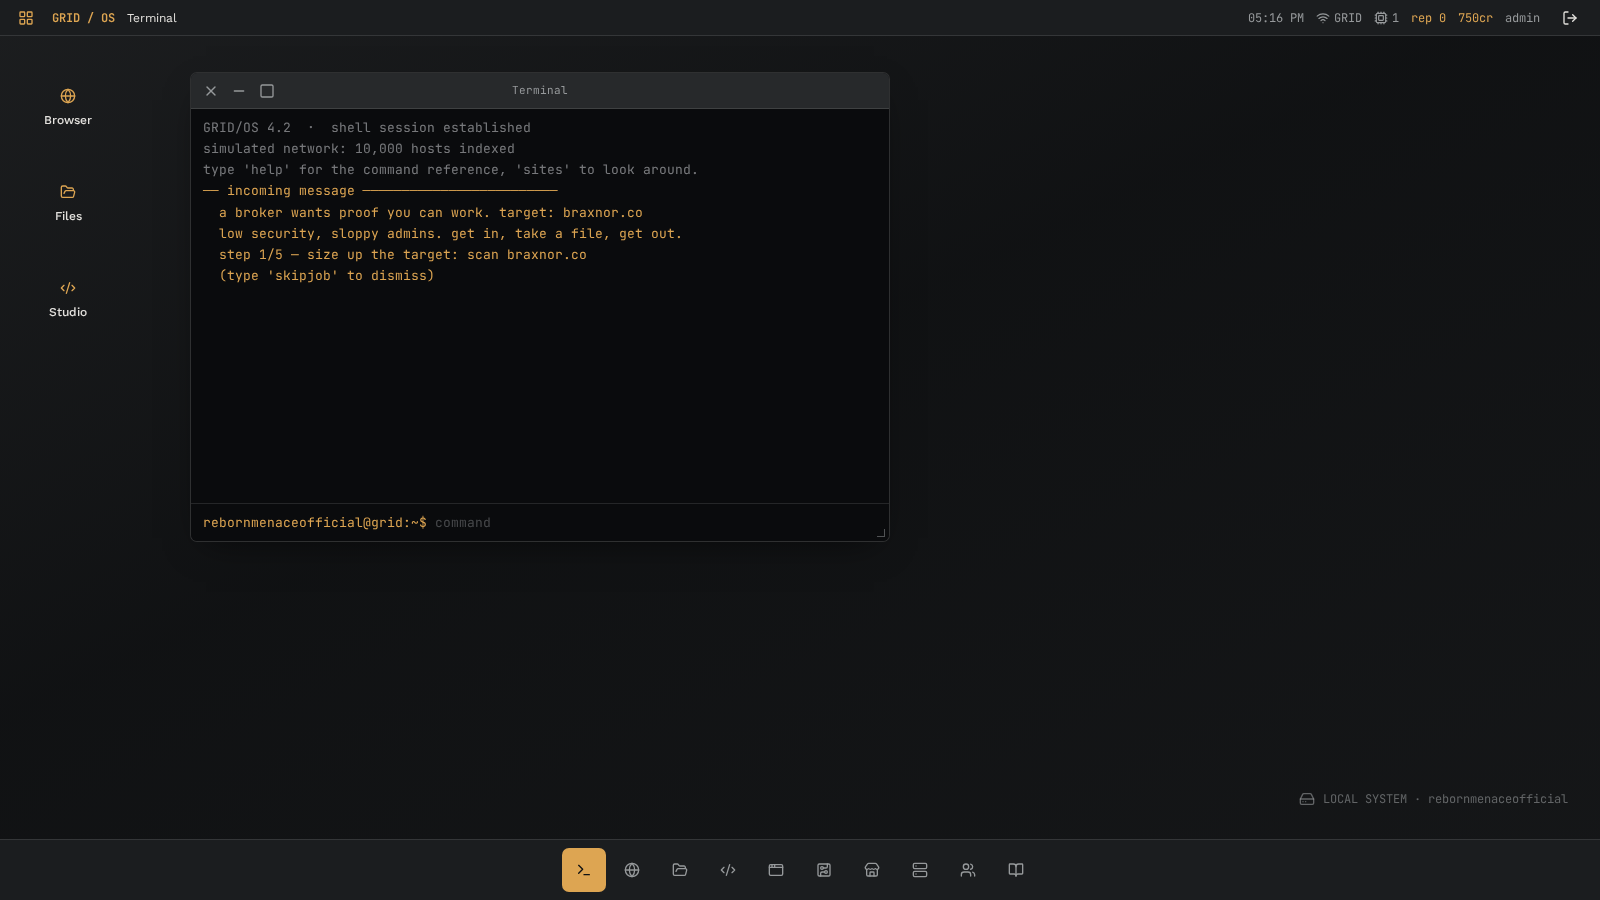Launch the Browser desktop shortcut
Viewport: 1600px width, 900px height.
pyautogui.click(x=68, y=107)
